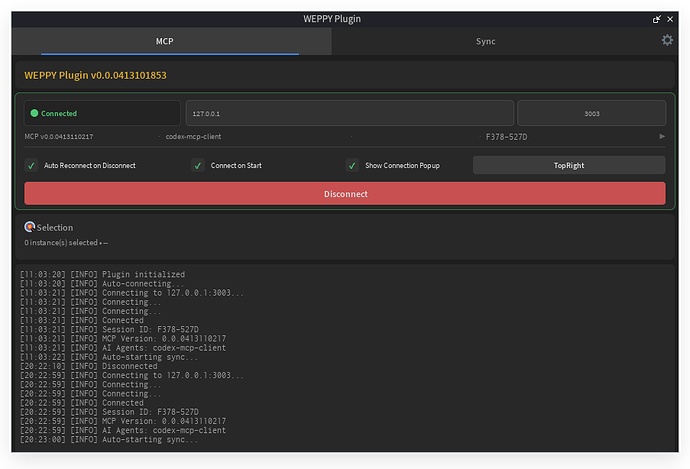Image resolution: width=690 pixels, height=469 pixels.
Task: Close the WEPPY Plugin window
Action: (x=670, y=19)
